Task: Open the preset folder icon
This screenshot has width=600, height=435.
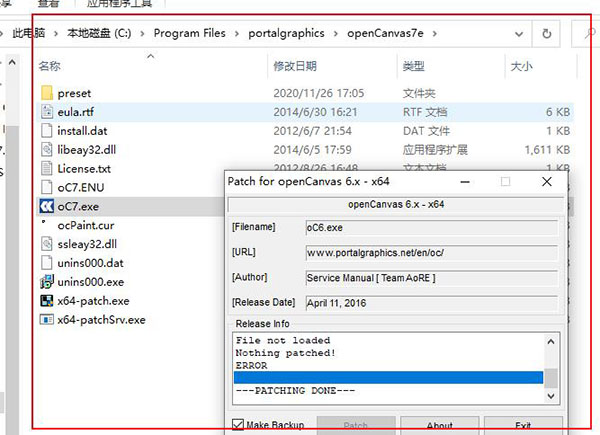Action: pyautogui.click(x=46, y=93)
